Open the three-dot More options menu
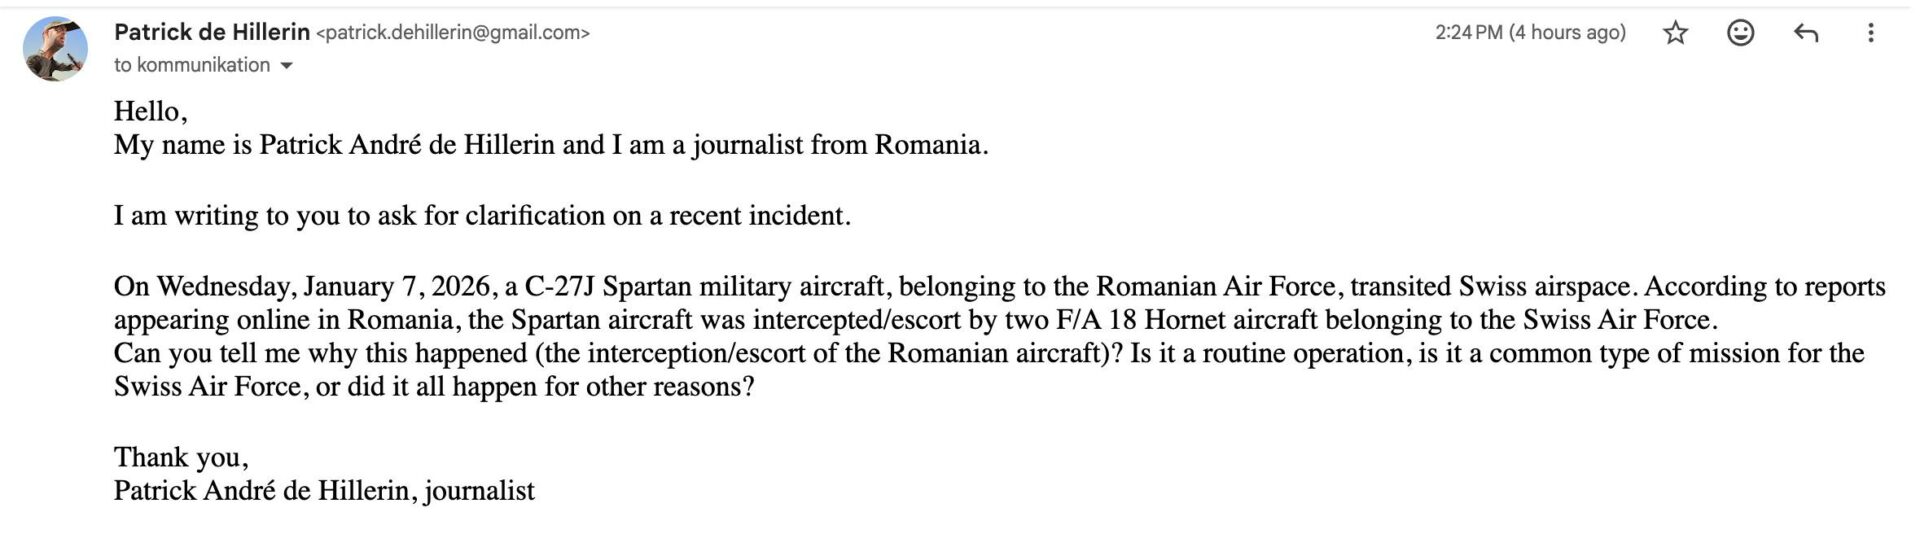Viewport: 1920px width, 547px height. [x=1870, y=33]
